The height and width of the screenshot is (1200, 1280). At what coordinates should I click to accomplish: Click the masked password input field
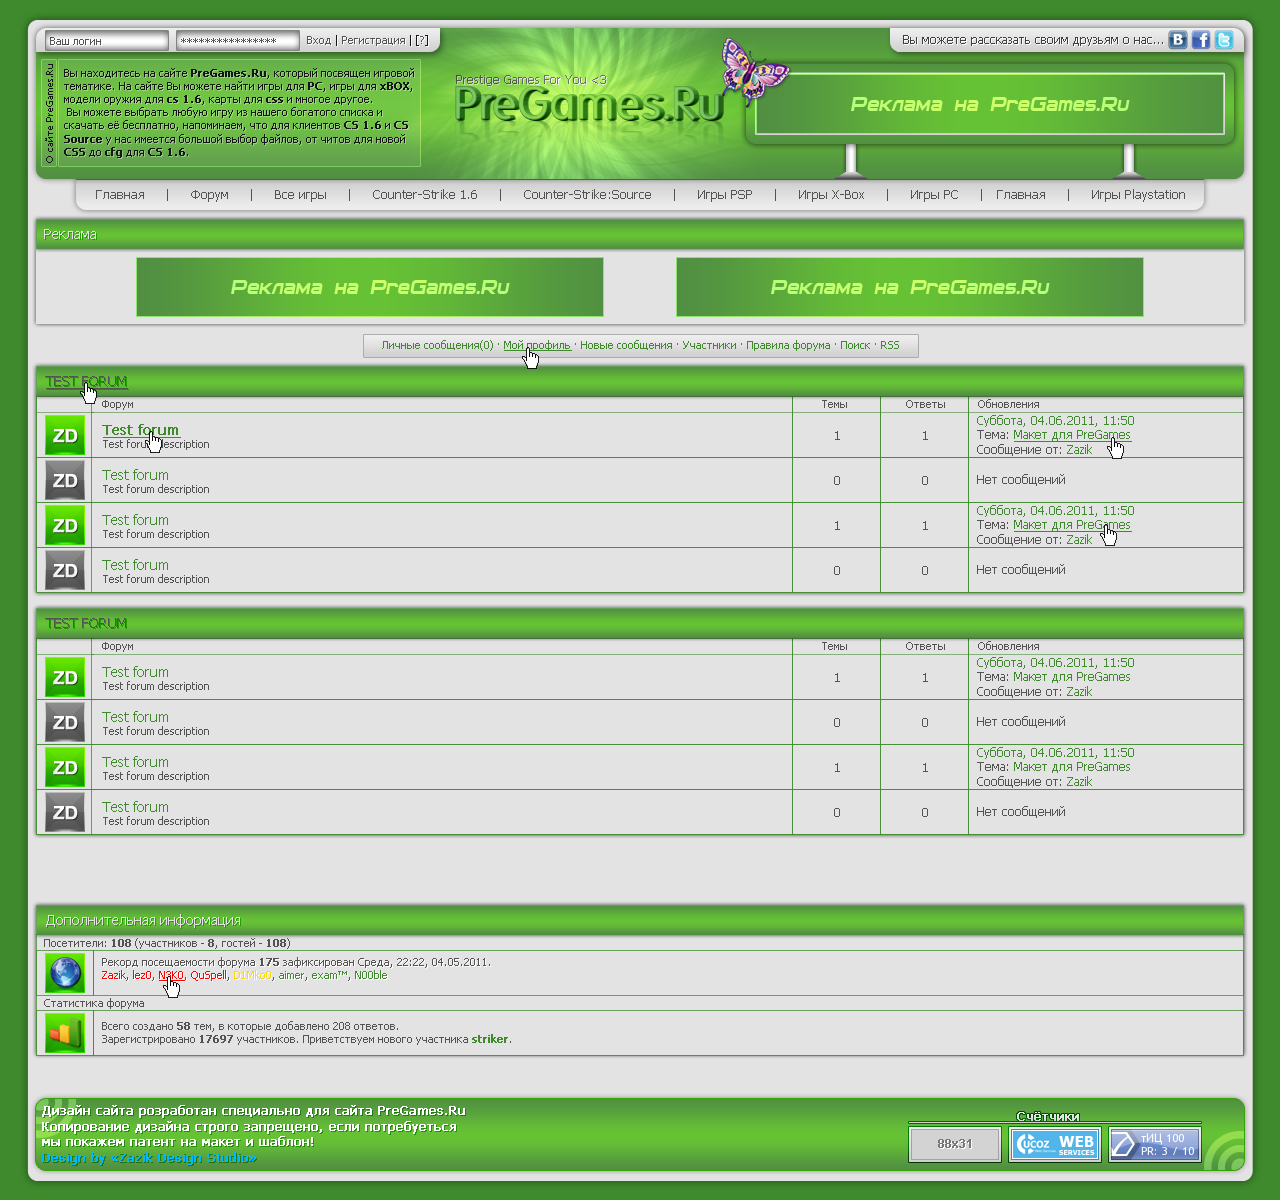coord(238,41)
